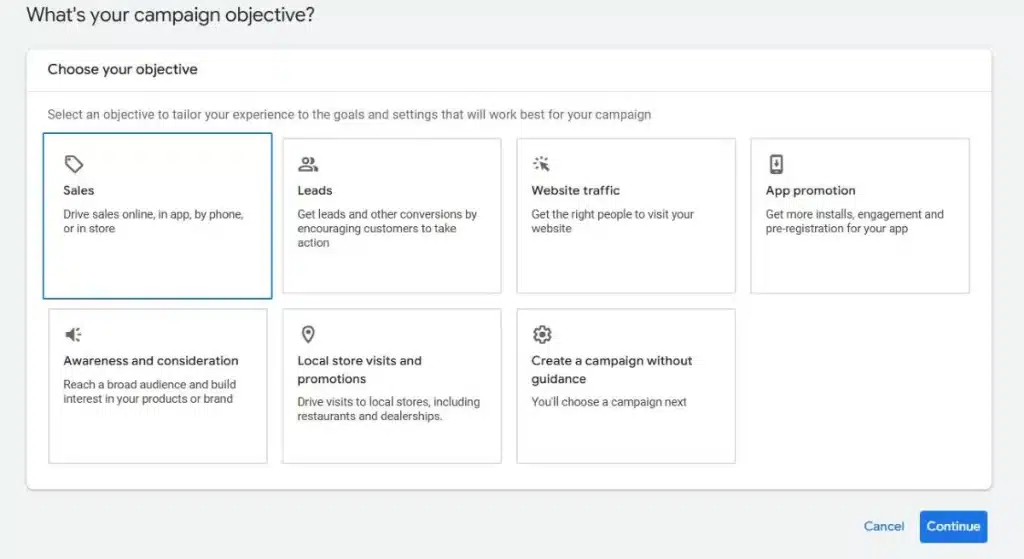Select the Sales objective title
Screen dimensions: 1024x559
(79, 190)
